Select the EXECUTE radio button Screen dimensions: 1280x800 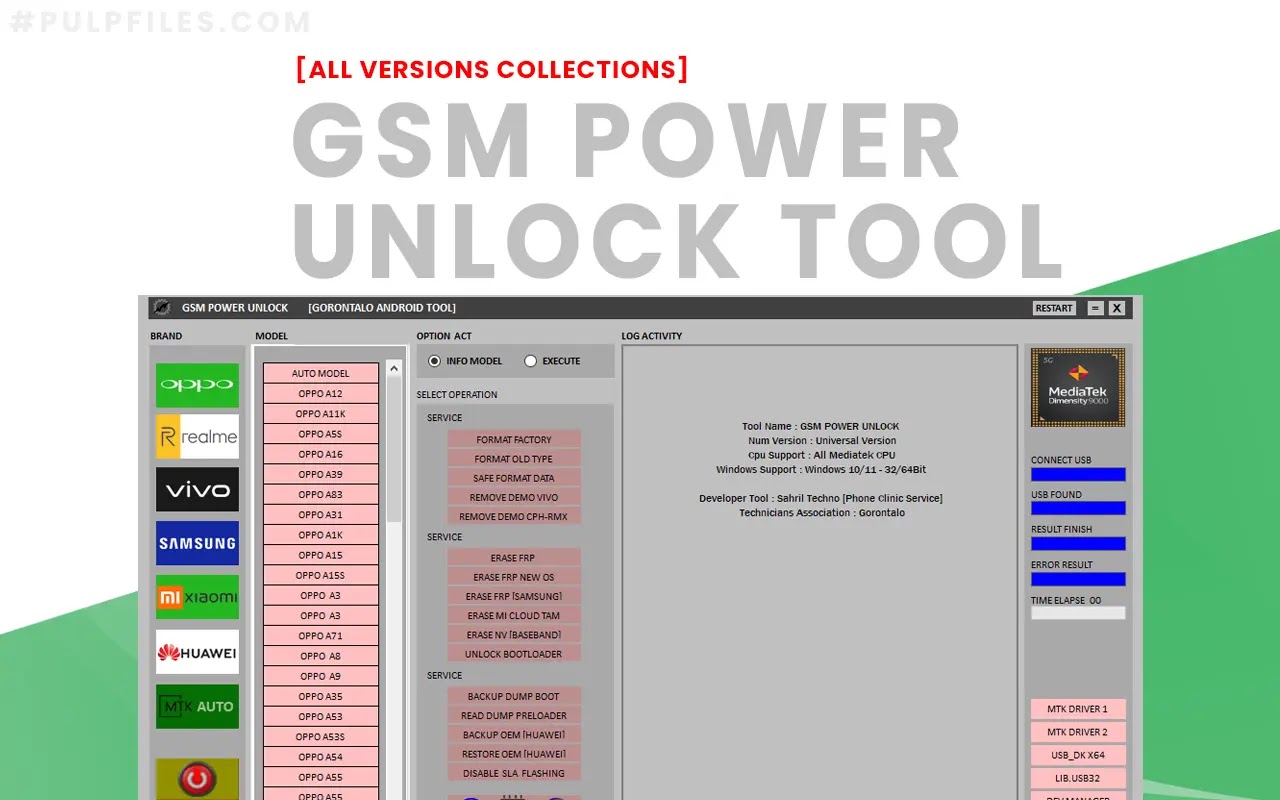tap(530, 361)
